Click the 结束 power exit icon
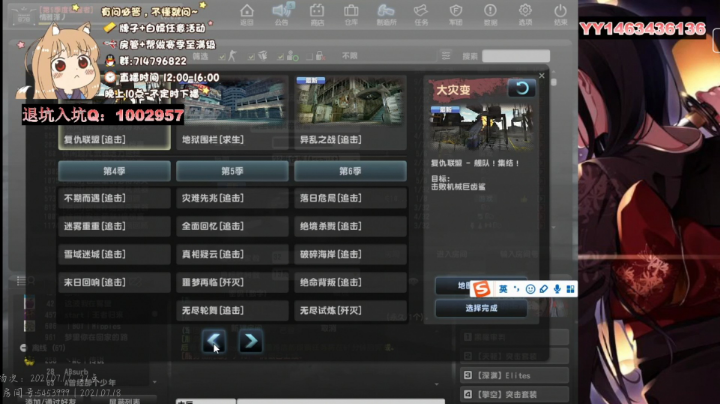 [x=560, y=14]
